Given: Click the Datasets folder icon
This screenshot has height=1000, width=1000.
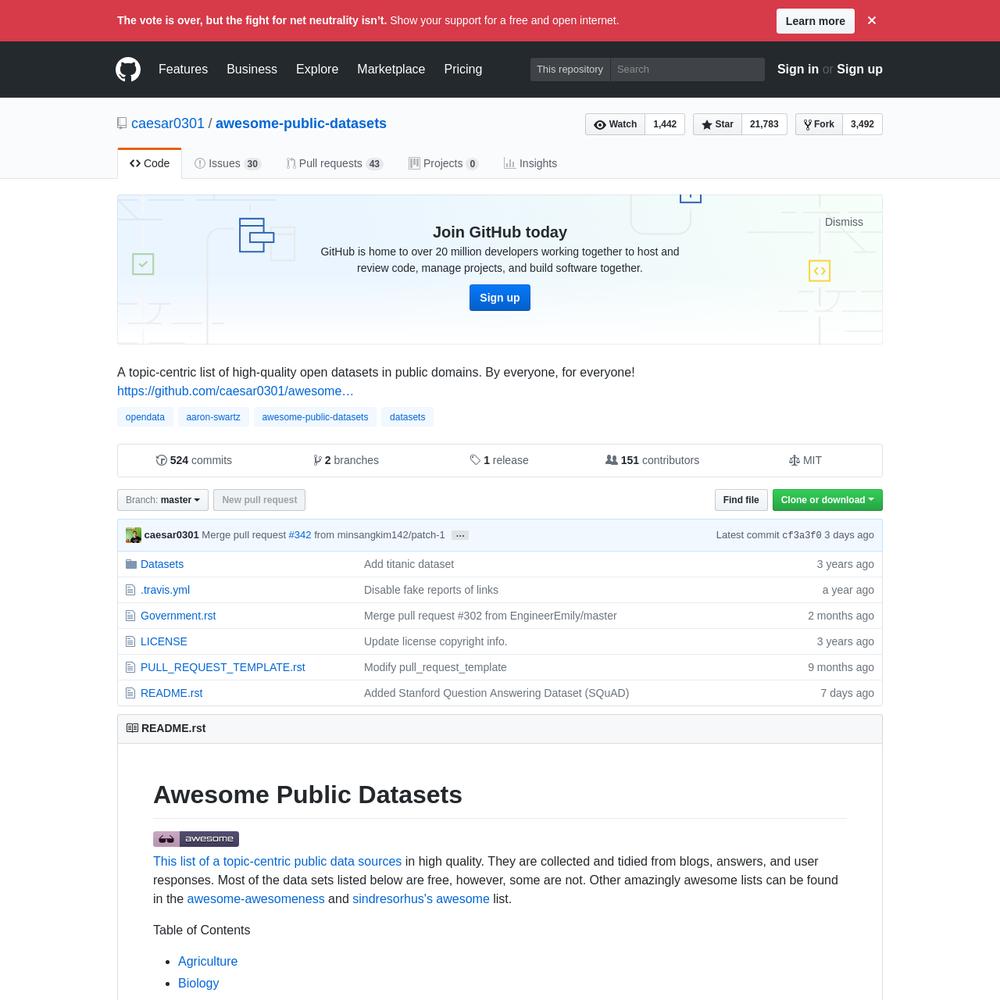Looking at the screenshot, I should (x=131, y=564).
